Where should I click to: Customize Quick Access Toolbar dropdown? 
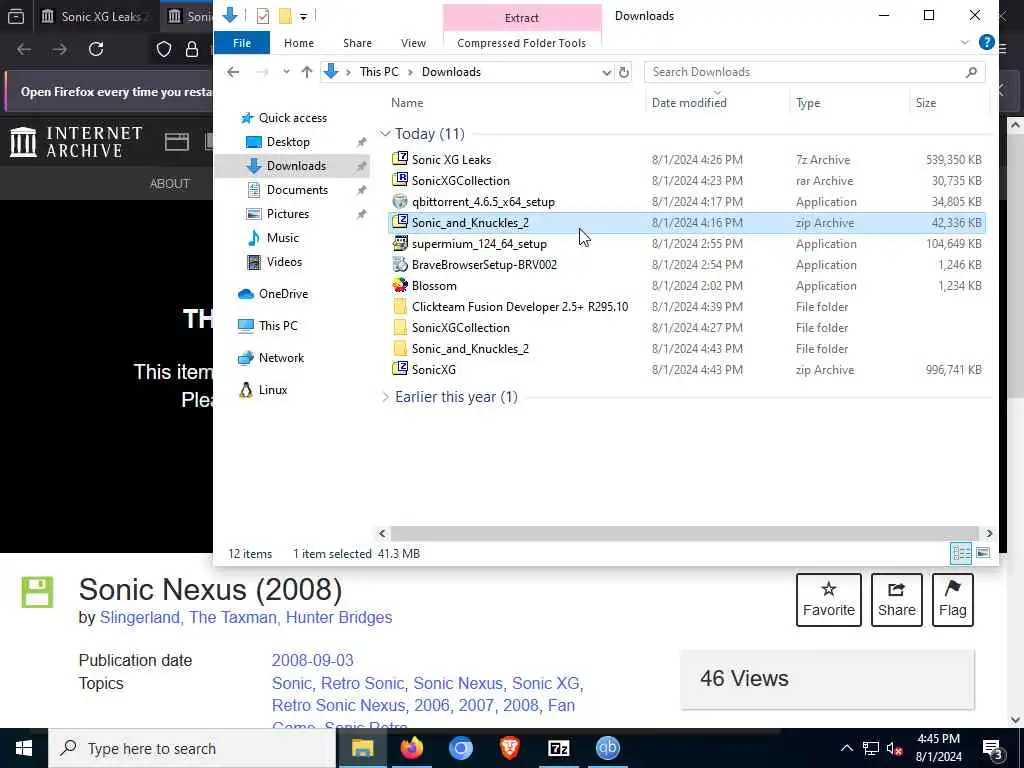[304, 16]
